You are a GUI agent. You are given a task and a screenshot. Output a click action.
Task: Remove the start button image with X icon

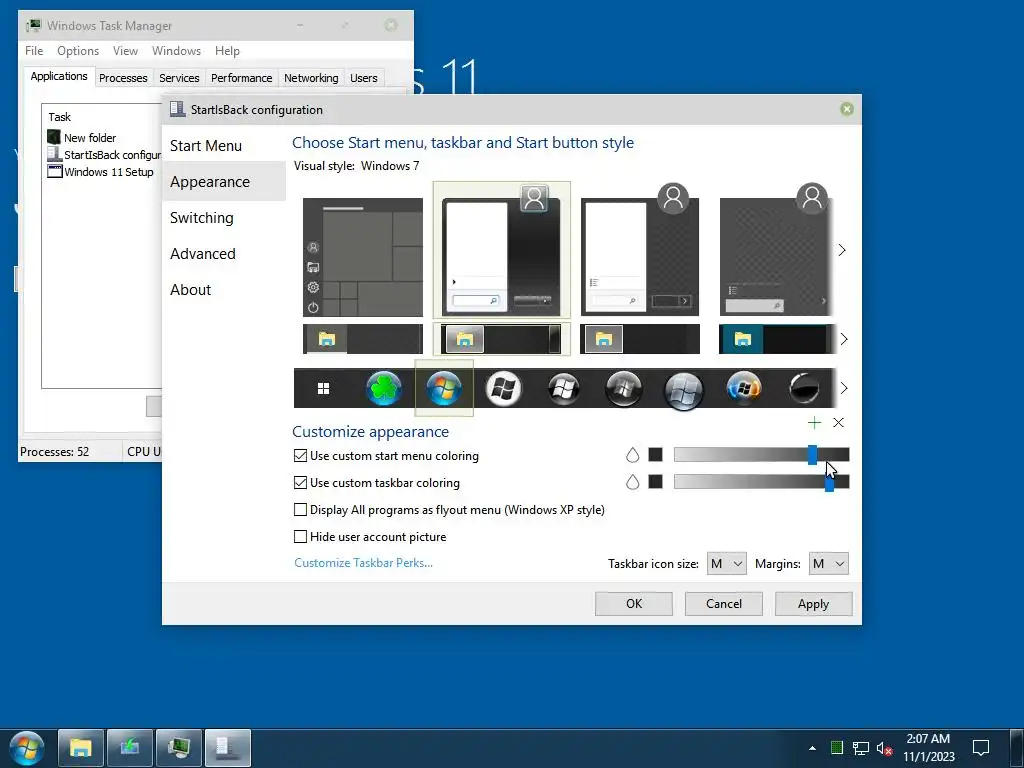[839, 423]
